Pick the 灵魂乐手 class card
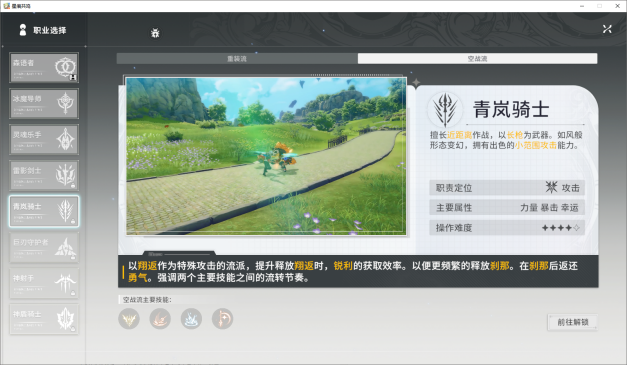 pyautogui.click(x=44, y=140)
